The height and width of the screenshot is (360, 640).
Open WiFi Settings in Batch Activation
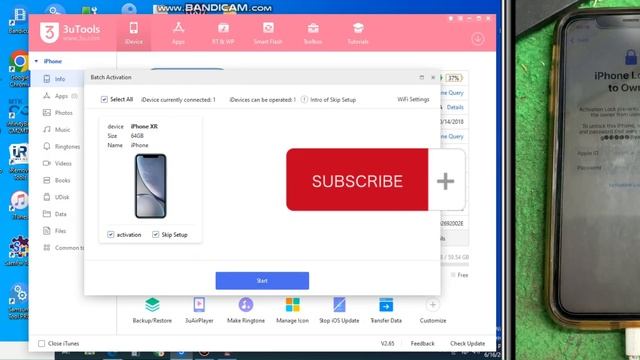click(x=413, y=100)
